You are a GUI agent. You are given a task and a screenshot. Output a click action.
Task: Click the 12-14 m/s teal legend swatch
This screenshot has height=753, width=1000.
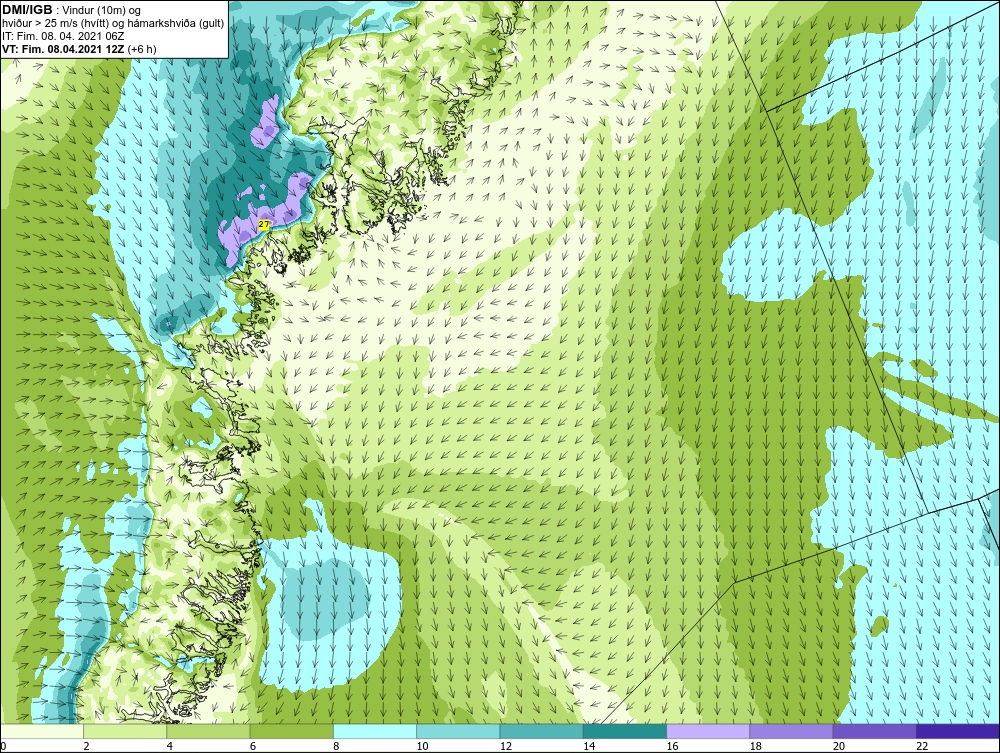[541, 731]
